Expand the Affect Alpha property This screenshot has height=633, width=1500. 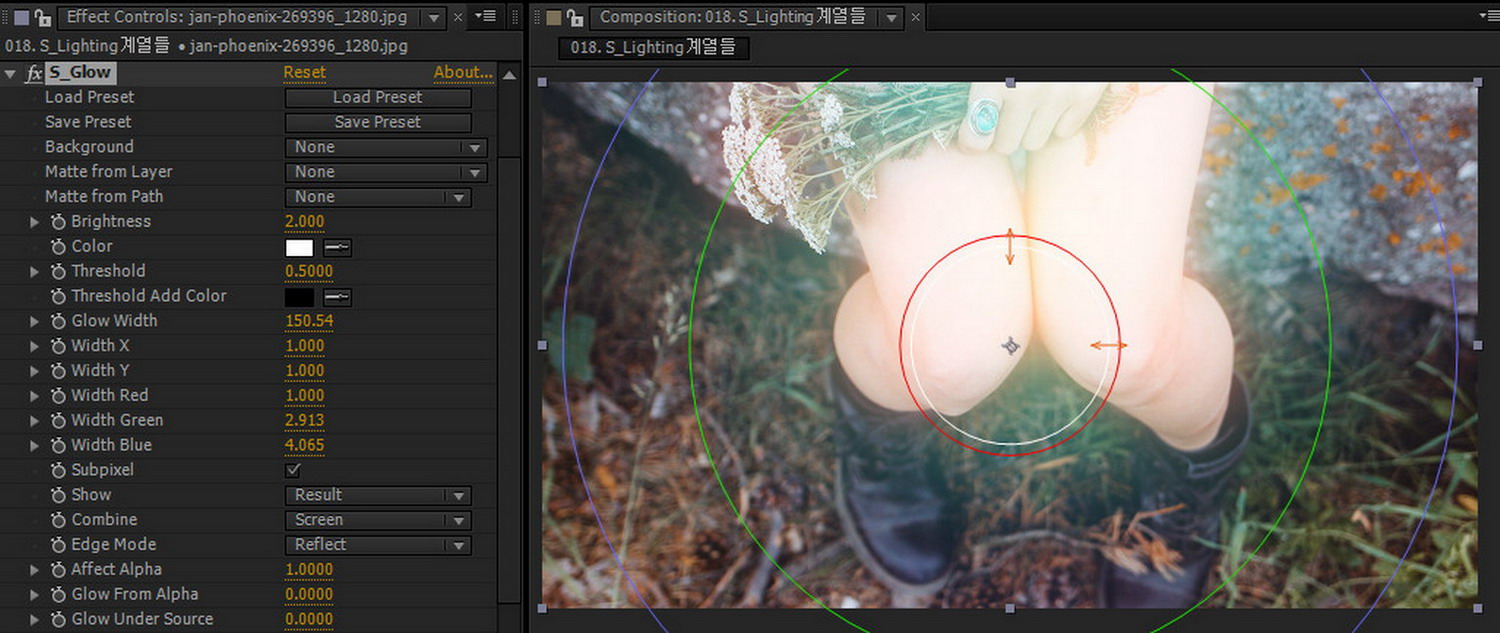point(35,570)
